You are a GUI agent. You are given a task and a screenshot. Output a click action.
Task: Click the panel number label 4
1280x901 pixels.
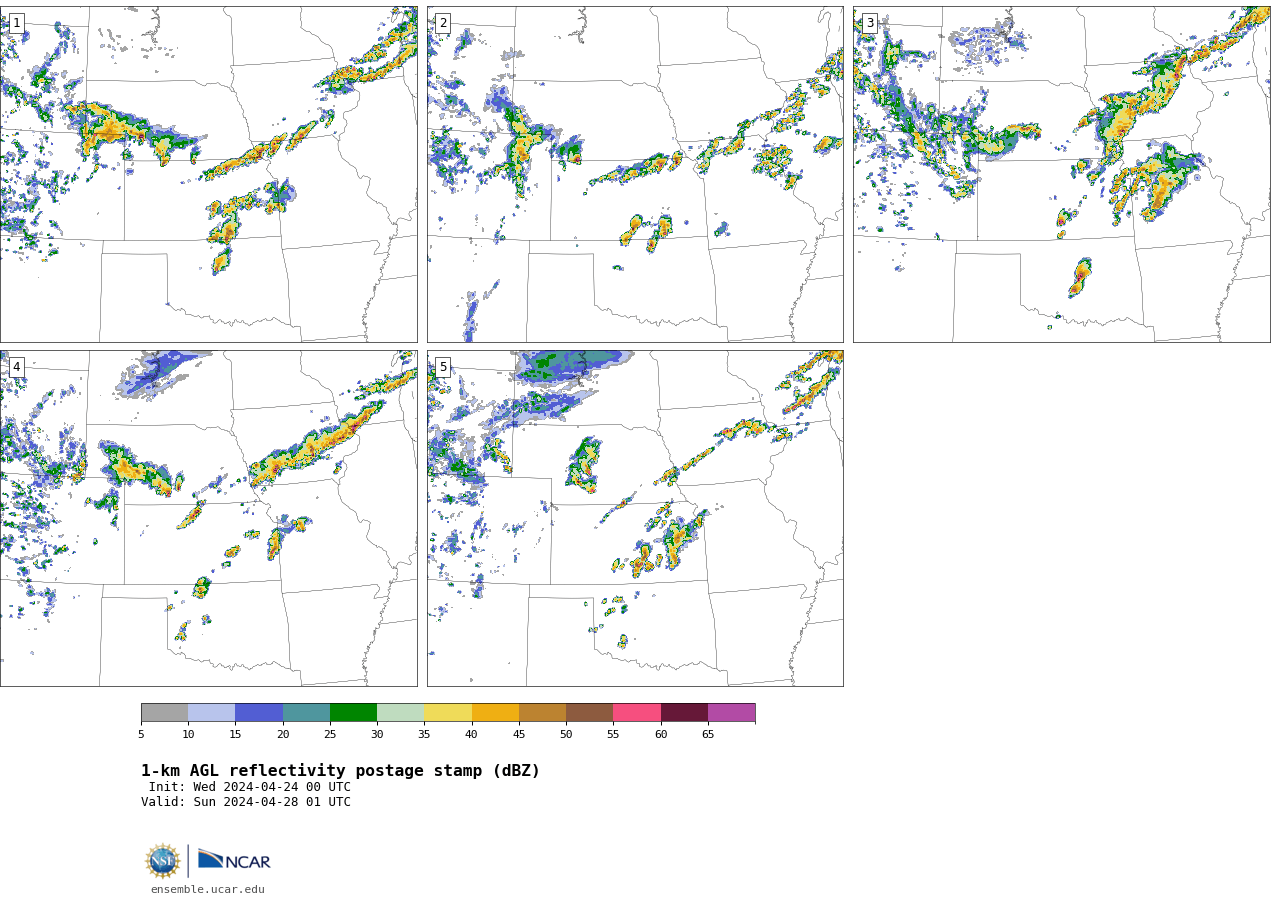[x=16, y=367]
